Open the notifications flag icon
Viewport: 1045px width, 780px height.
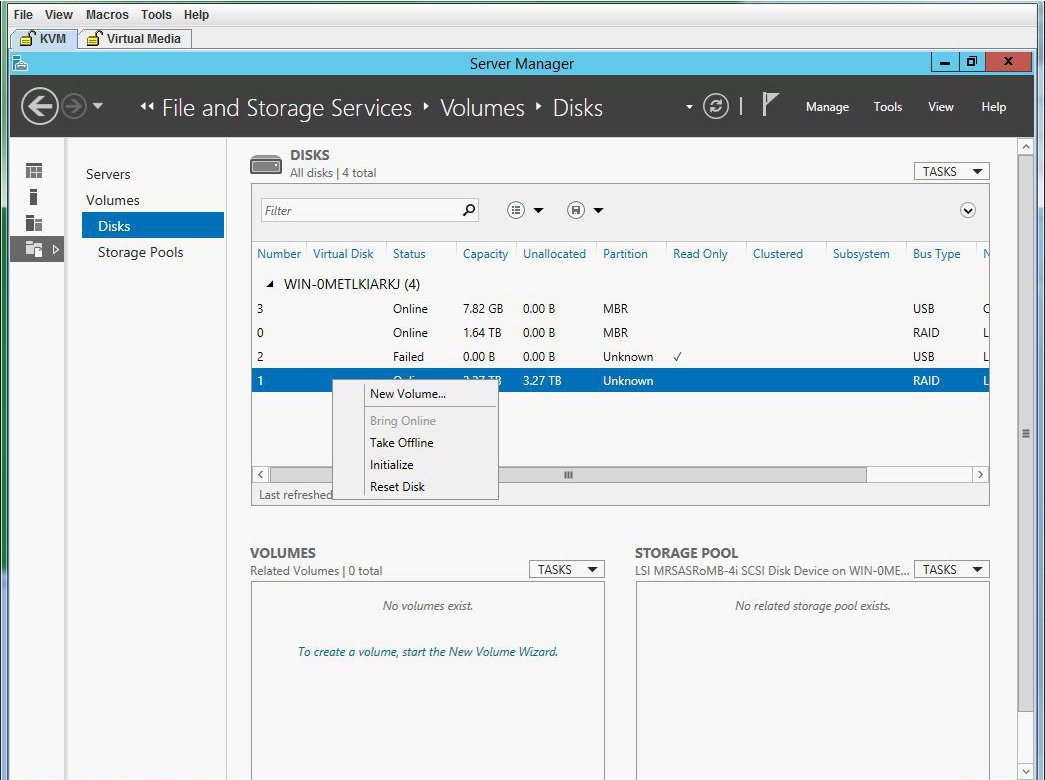tap(769, 105)
